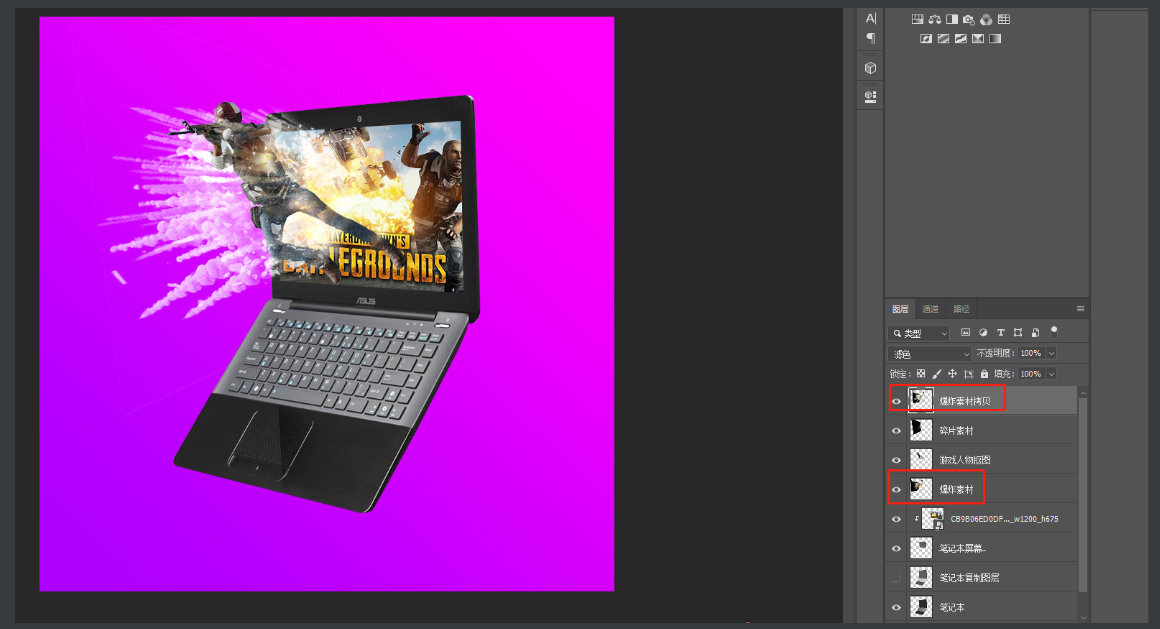The width and height of the screenshot is (1160, 629).
Task: Hide the CB9B06ED0DF clipped layer
Action: [897, 519]
